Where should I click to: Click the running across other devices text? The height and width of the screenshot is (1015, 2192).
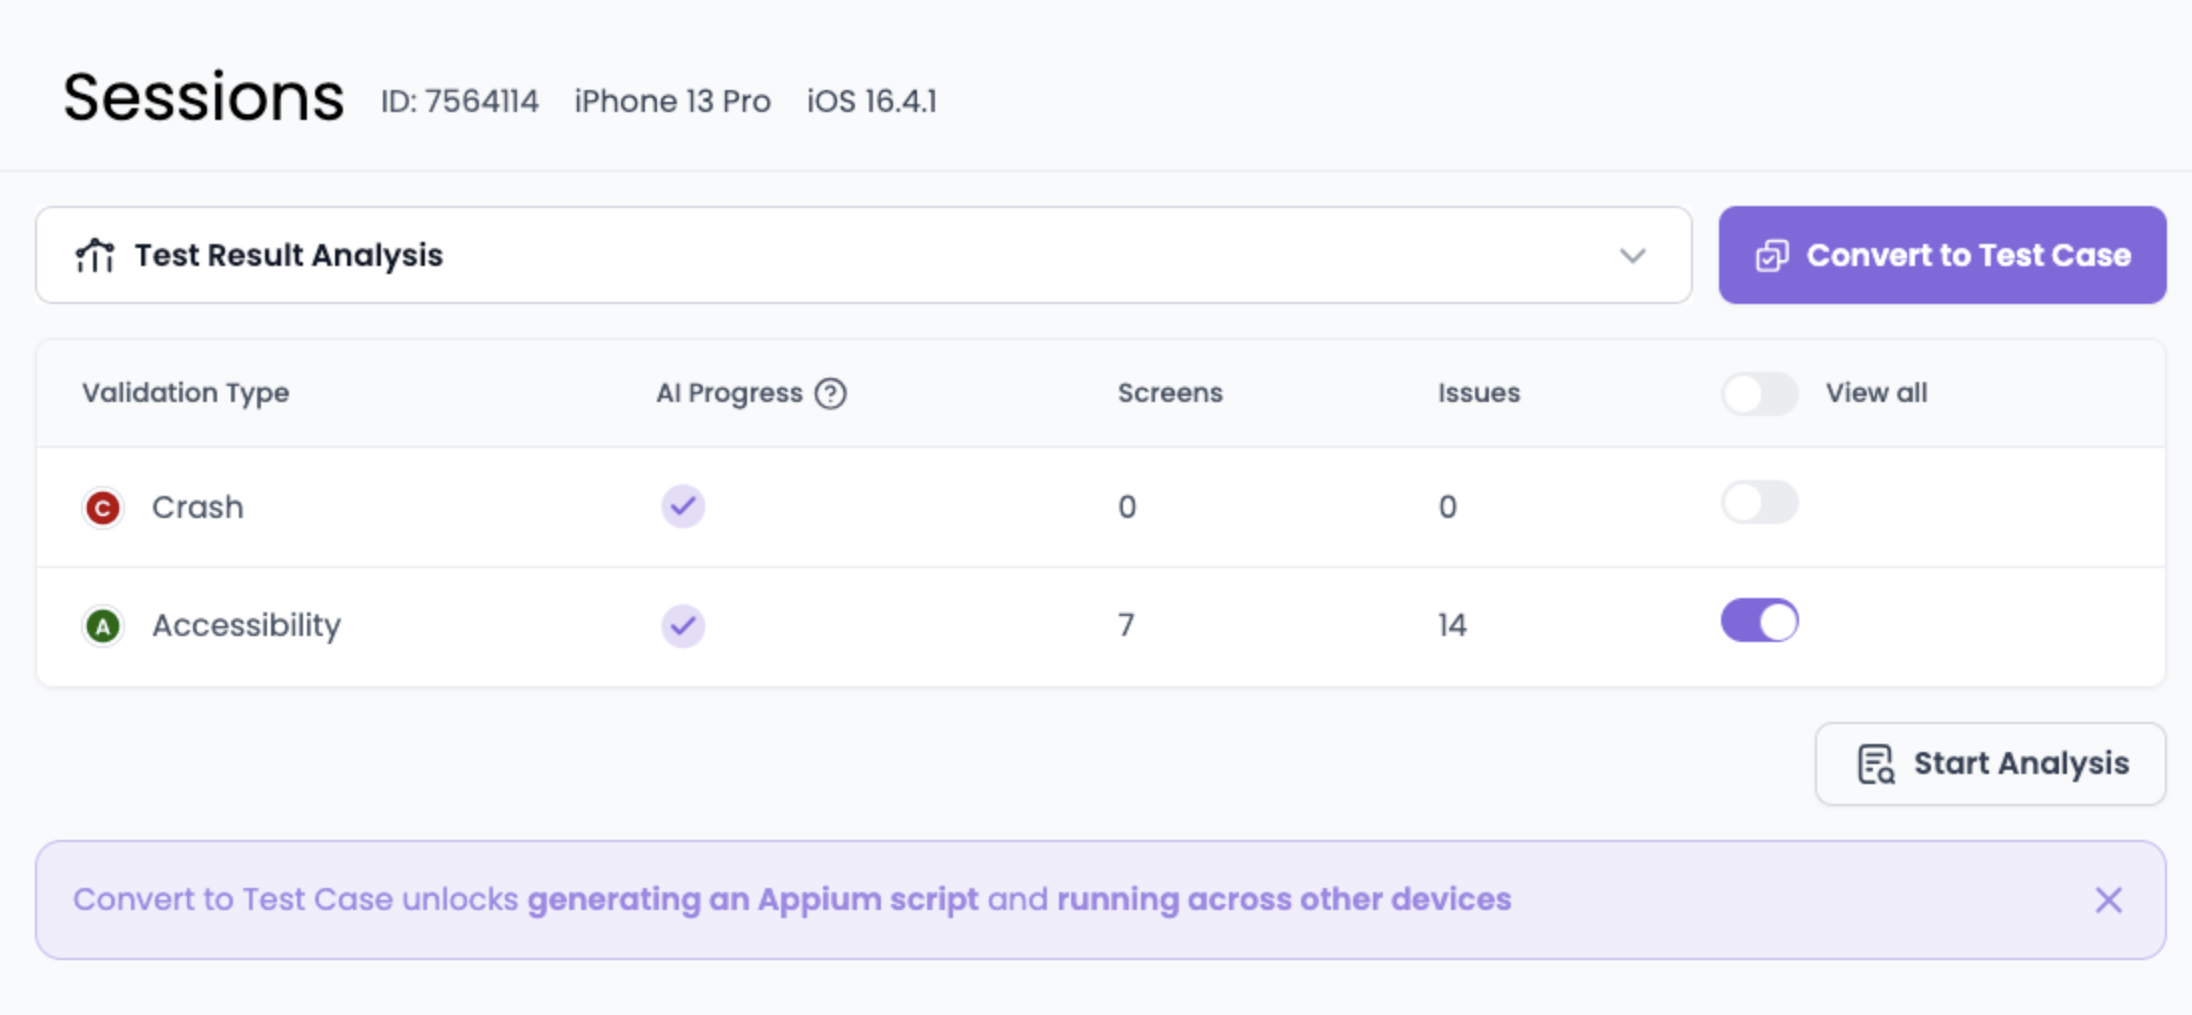[1284, 900]
